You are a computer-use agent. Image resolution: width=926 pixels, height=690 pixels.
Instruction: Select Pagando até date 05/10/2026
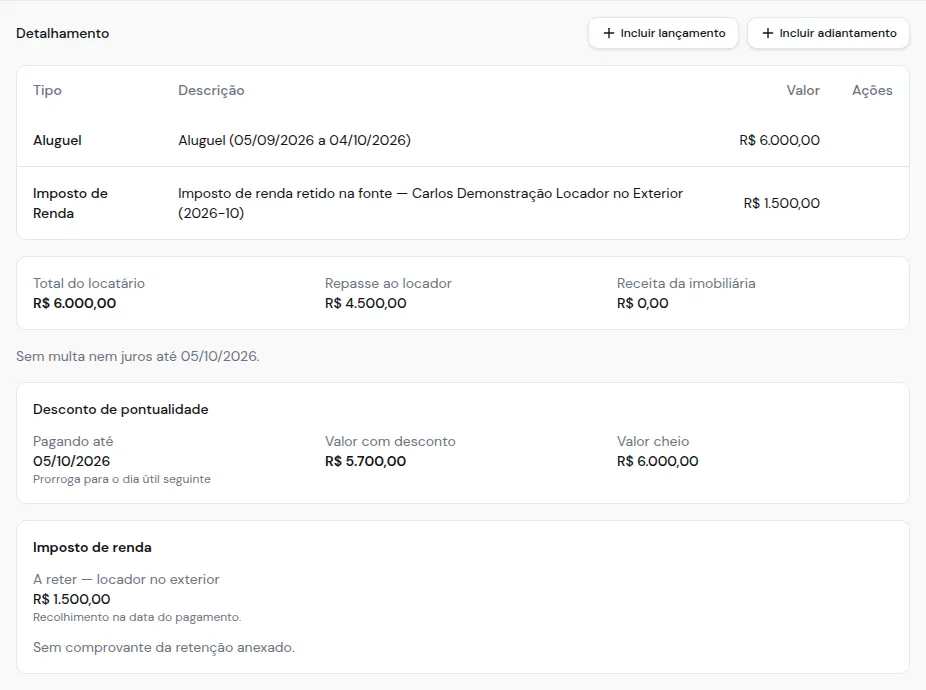pyautogui.click(x=71, y=461)
